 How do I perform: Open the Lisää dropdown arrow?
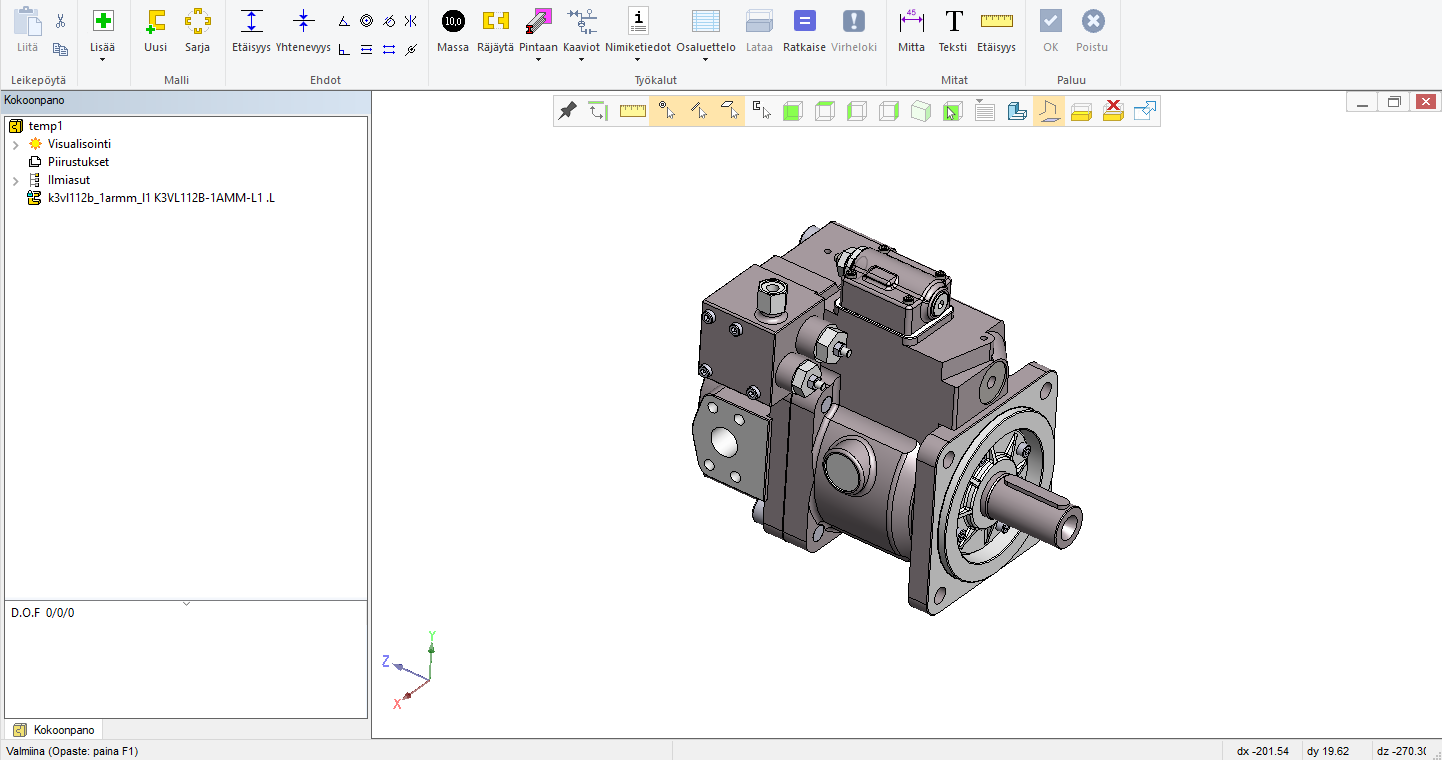click(x=102, y=60)
